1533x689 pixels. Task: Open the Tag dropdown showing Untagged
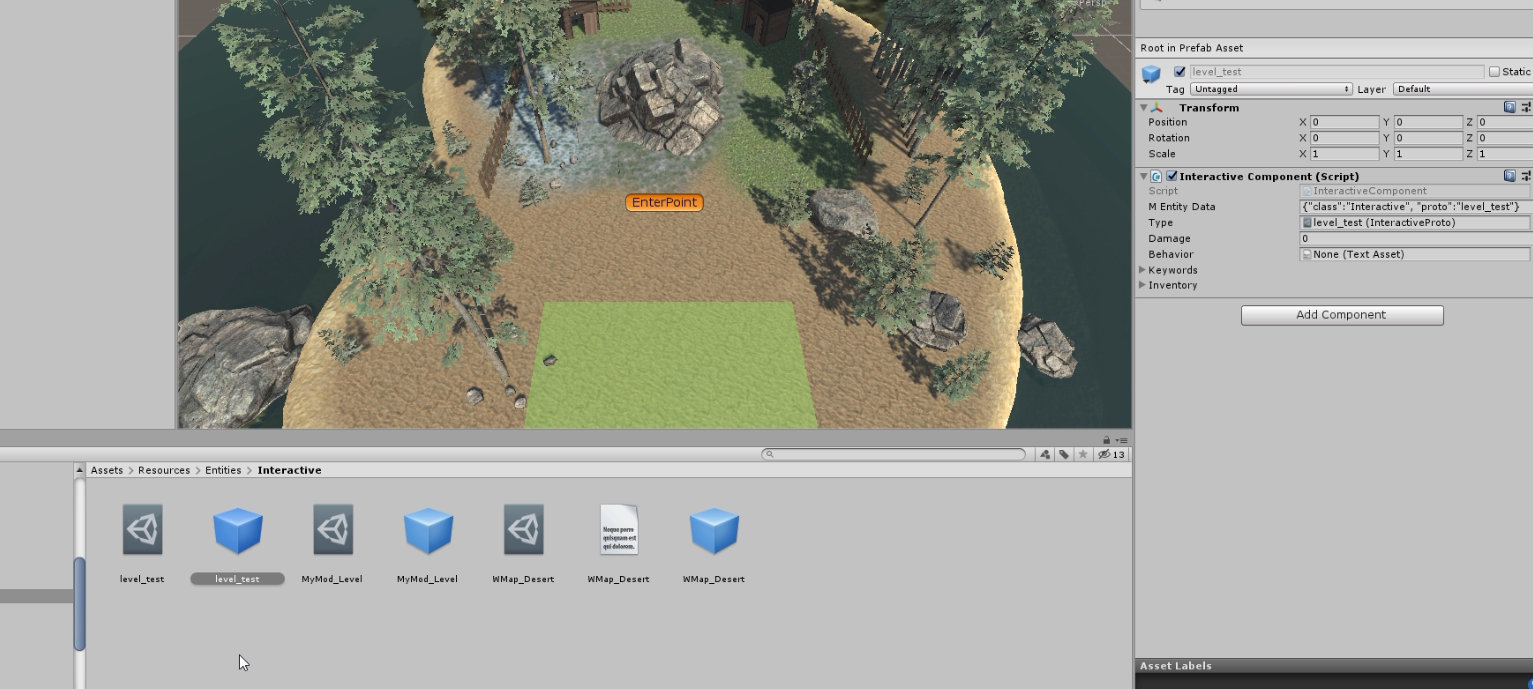(1271, 89)
